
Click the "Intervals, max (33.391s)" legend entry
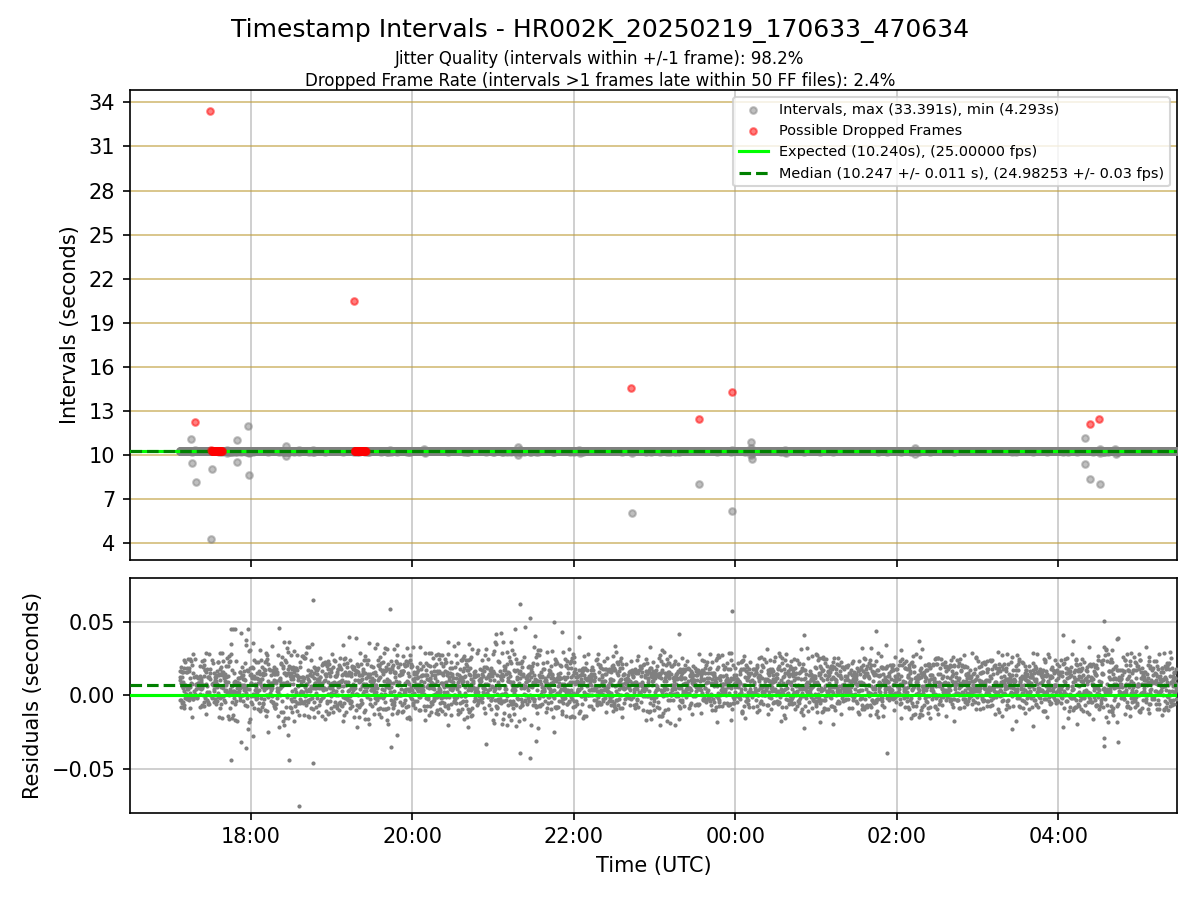click(x=918, y=109)
